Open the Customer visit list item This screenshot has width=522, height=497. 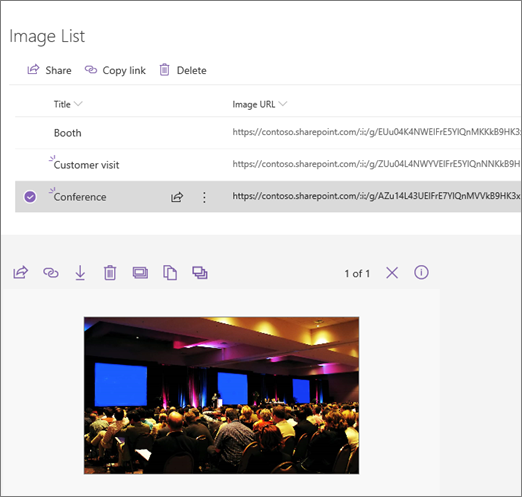[86, 165]
